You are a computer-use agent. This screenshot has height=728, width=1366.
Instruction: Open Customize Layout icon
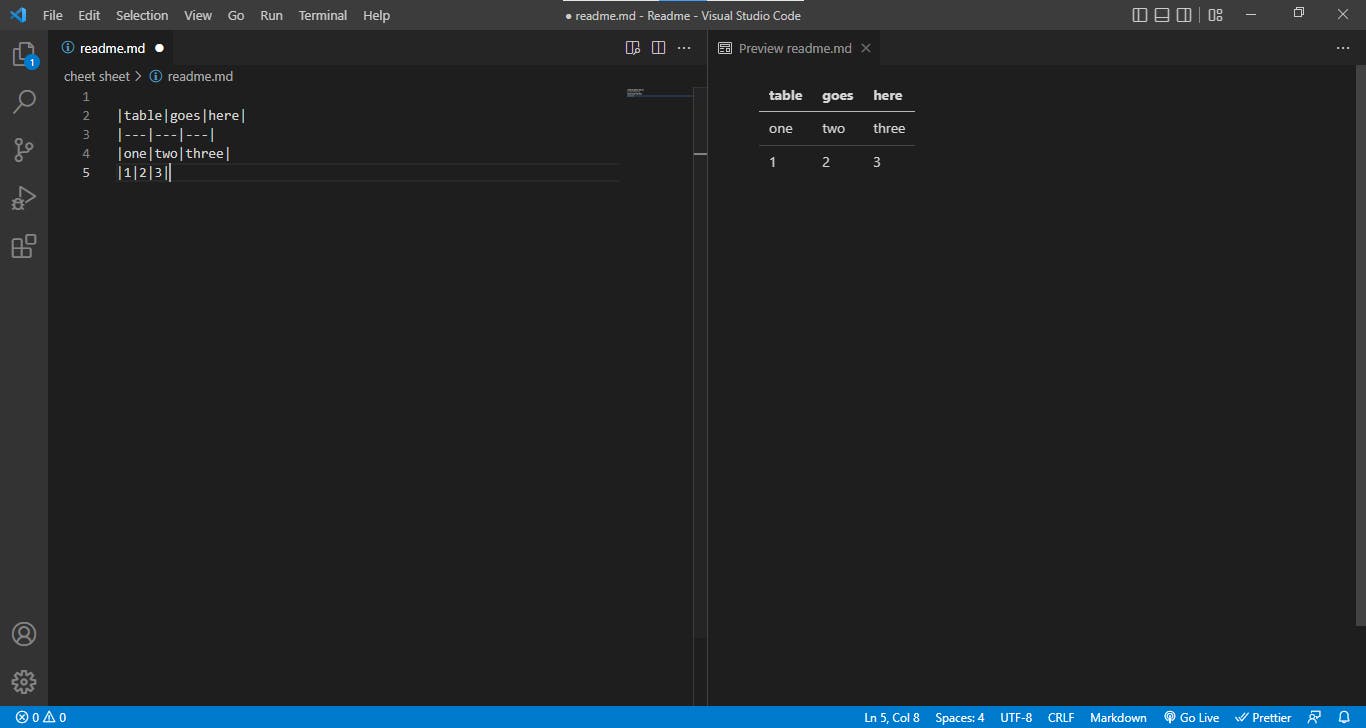tap(1215, 15)
